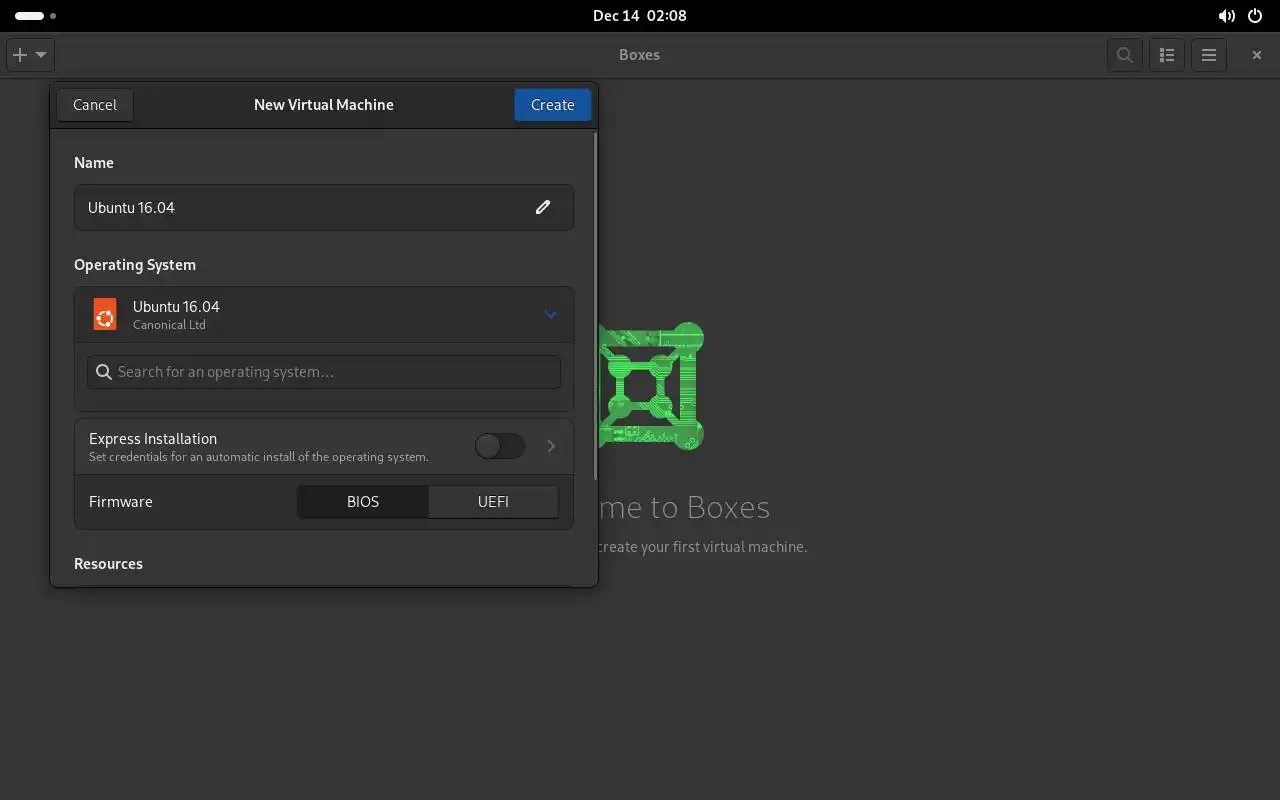The image size is (1280, 800).
Task: Collapse the Ubuntu 16.04 operating system dropdown
Action: pyautogui.click(x=550, y=314)
